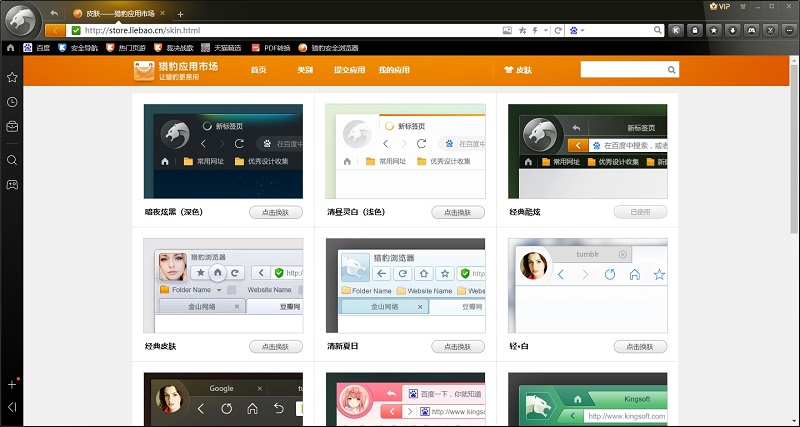Expand the dropdown arrow next to lightning icon
This screenshot has width=800, height=427.
coord(545,31)
